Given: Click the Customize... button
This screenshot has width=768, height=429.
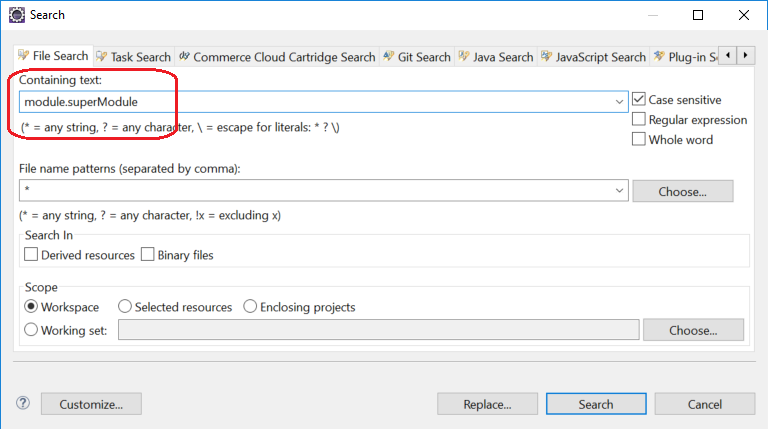Looking at the screenshot, I should 90,404.
